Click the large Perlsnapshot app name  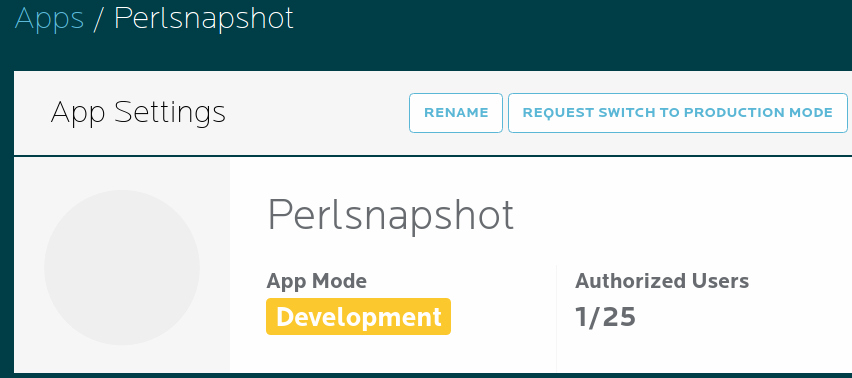(x=391, y=216)
